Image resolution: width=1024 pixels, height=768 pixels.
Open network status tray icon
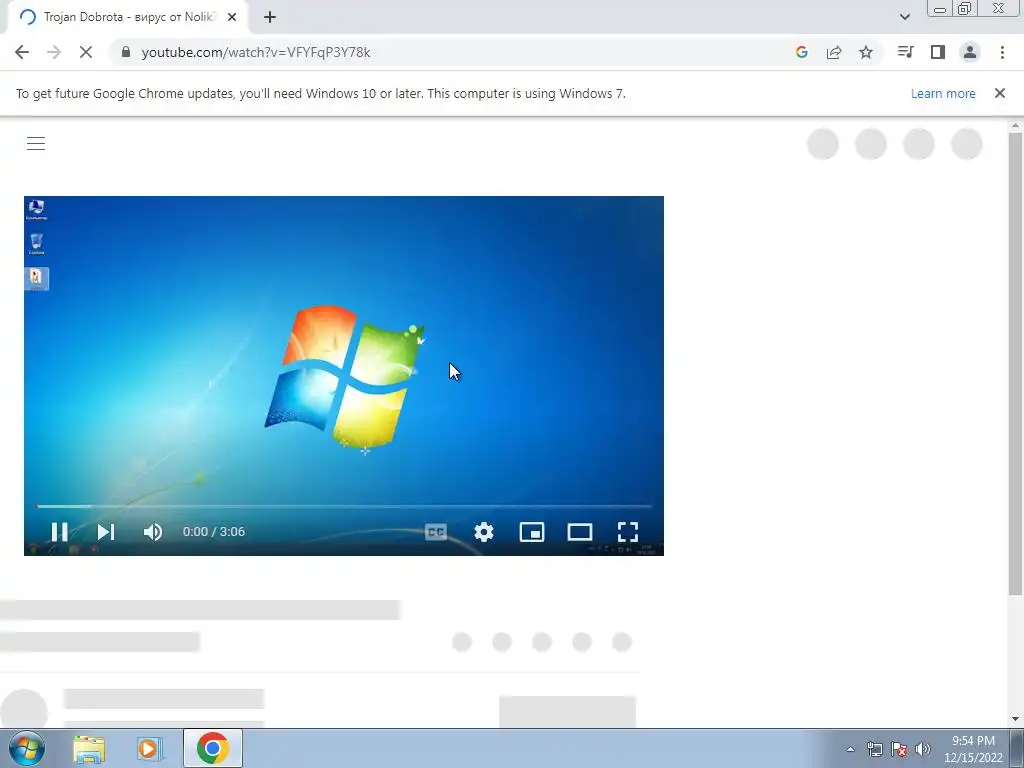pyautogui.click(x=874, y=749)
